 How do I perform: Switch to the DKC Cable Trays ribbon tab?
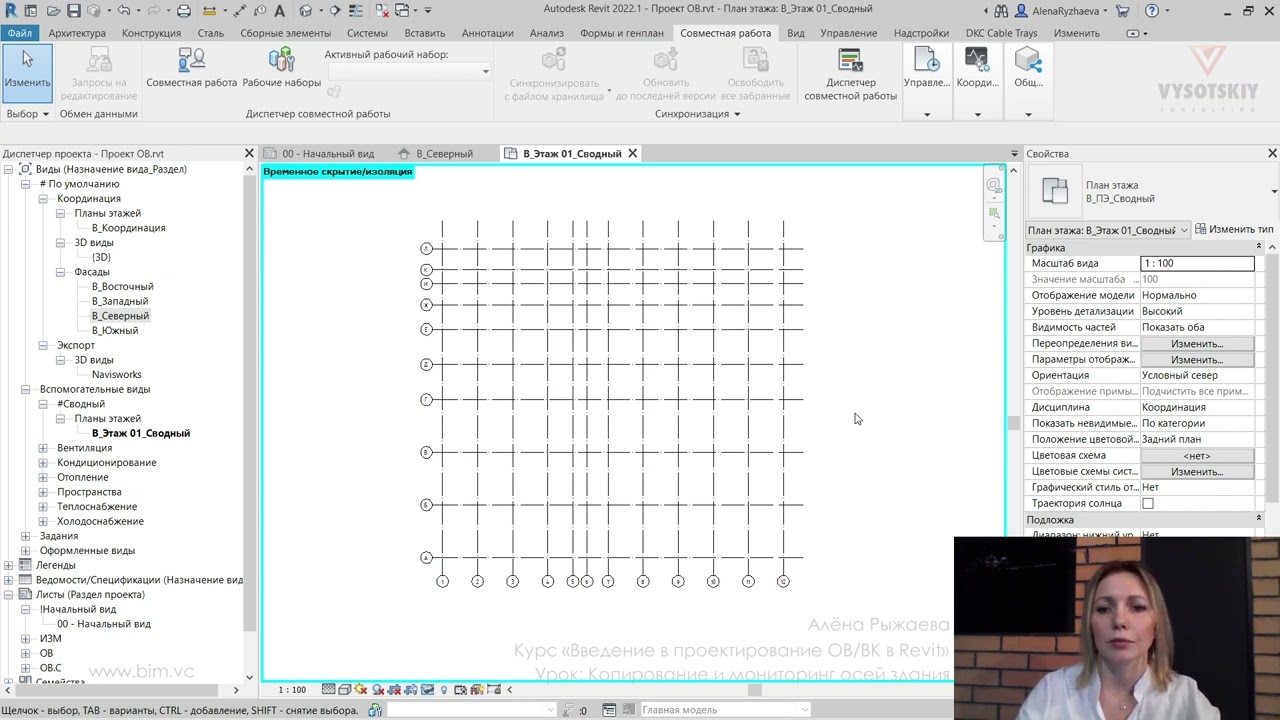(1001, 33)
